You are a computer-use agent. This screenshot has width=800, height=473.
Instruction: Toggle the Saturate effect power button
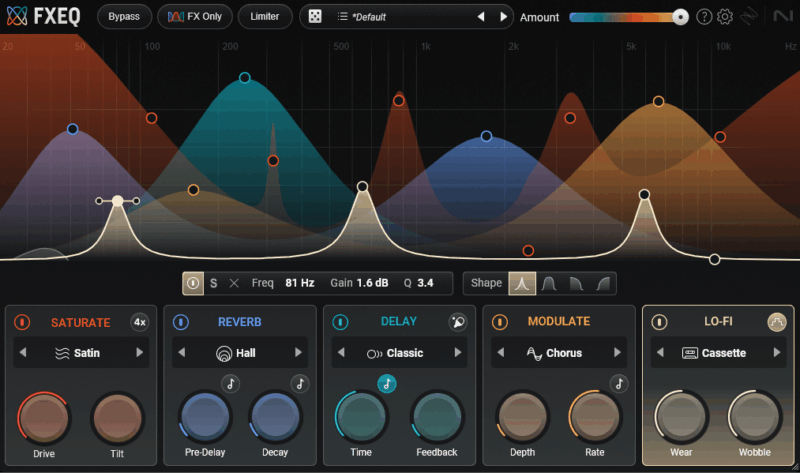pyautogui.click(x=22, y=322)
